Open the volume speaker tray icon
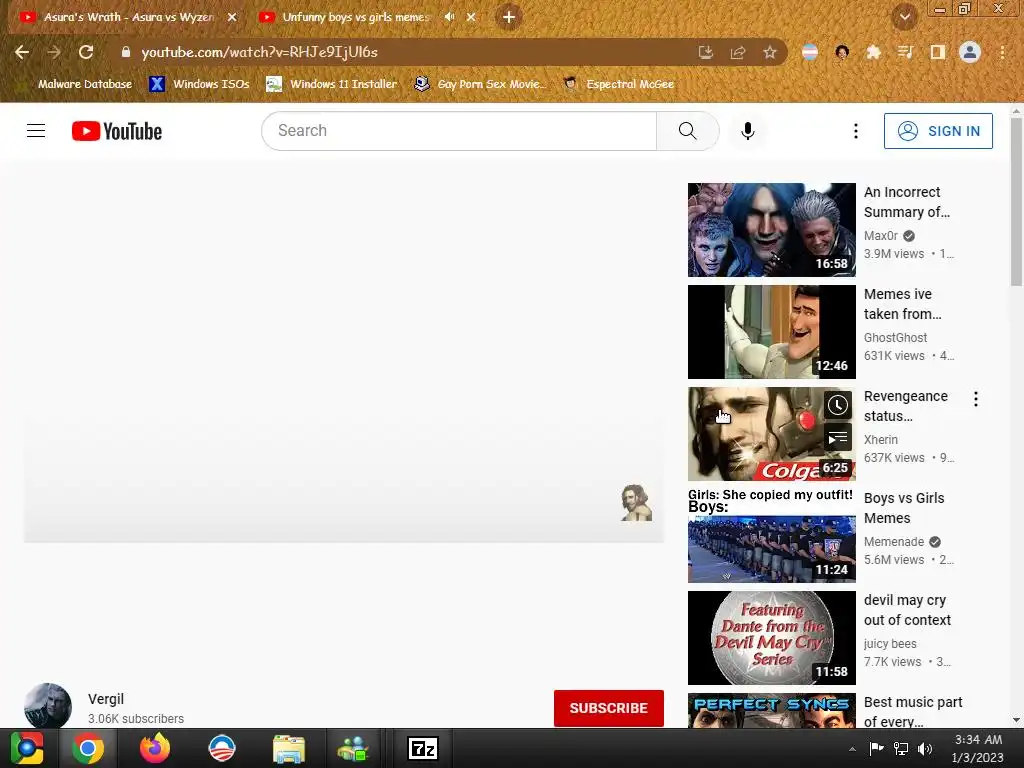Screen dimensions: 1024x768 925,748
